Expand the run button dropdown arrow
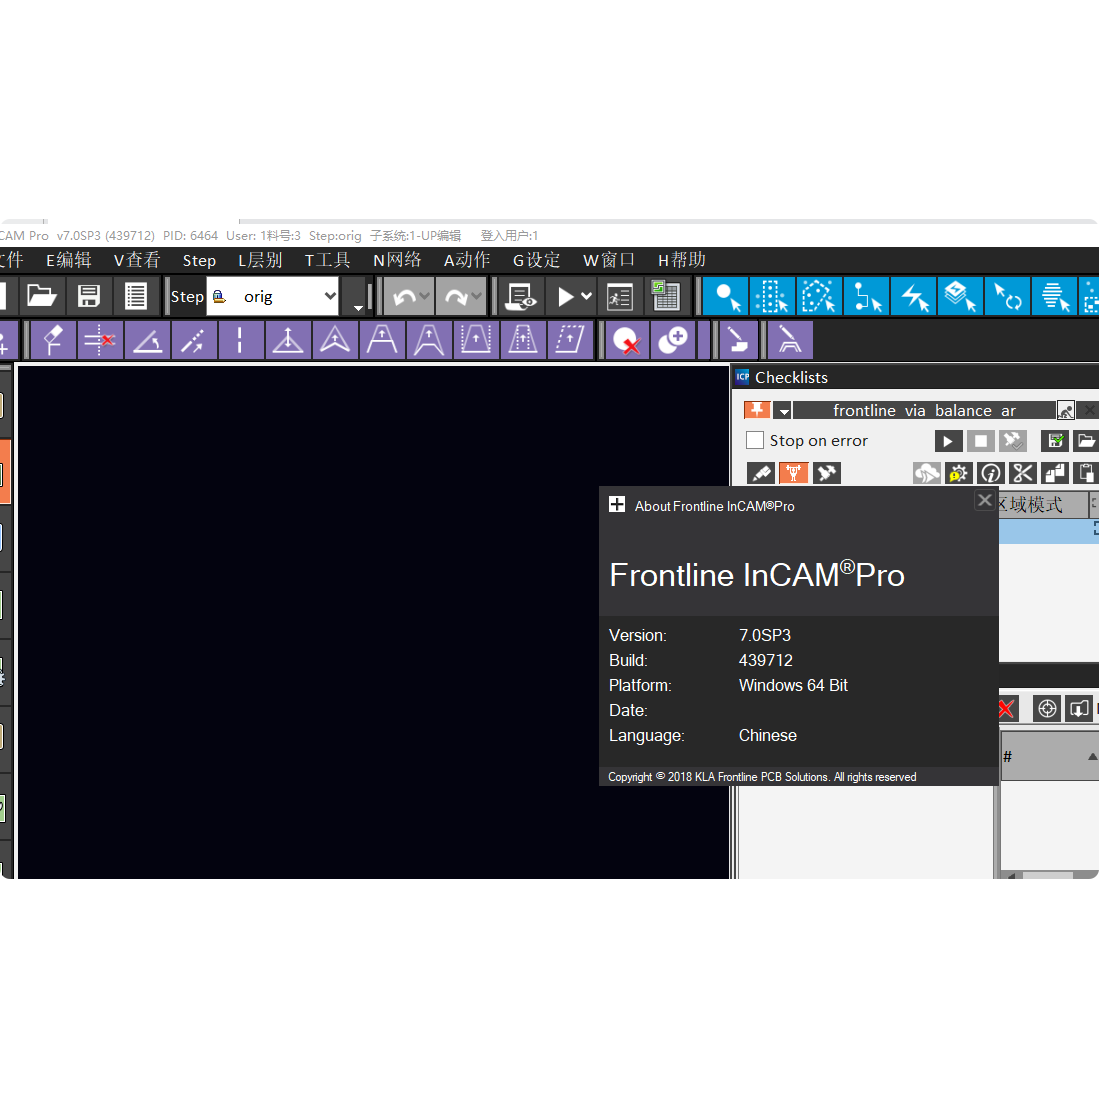Image resolution: width=1099 pixels, height=1099 pixels. click(x=587, y=296)
